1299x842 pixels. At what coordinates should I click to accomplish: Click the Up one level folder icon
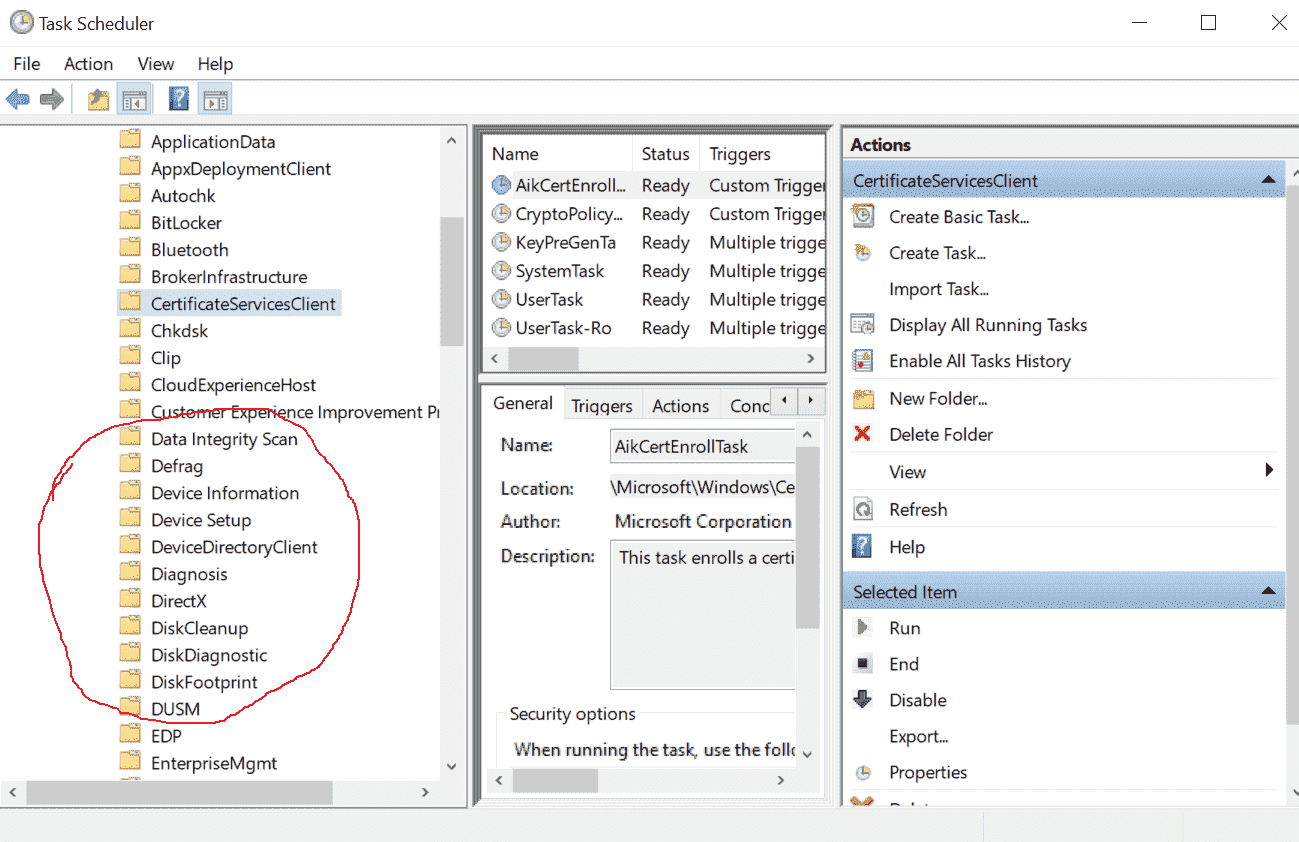tap(98, 99)
